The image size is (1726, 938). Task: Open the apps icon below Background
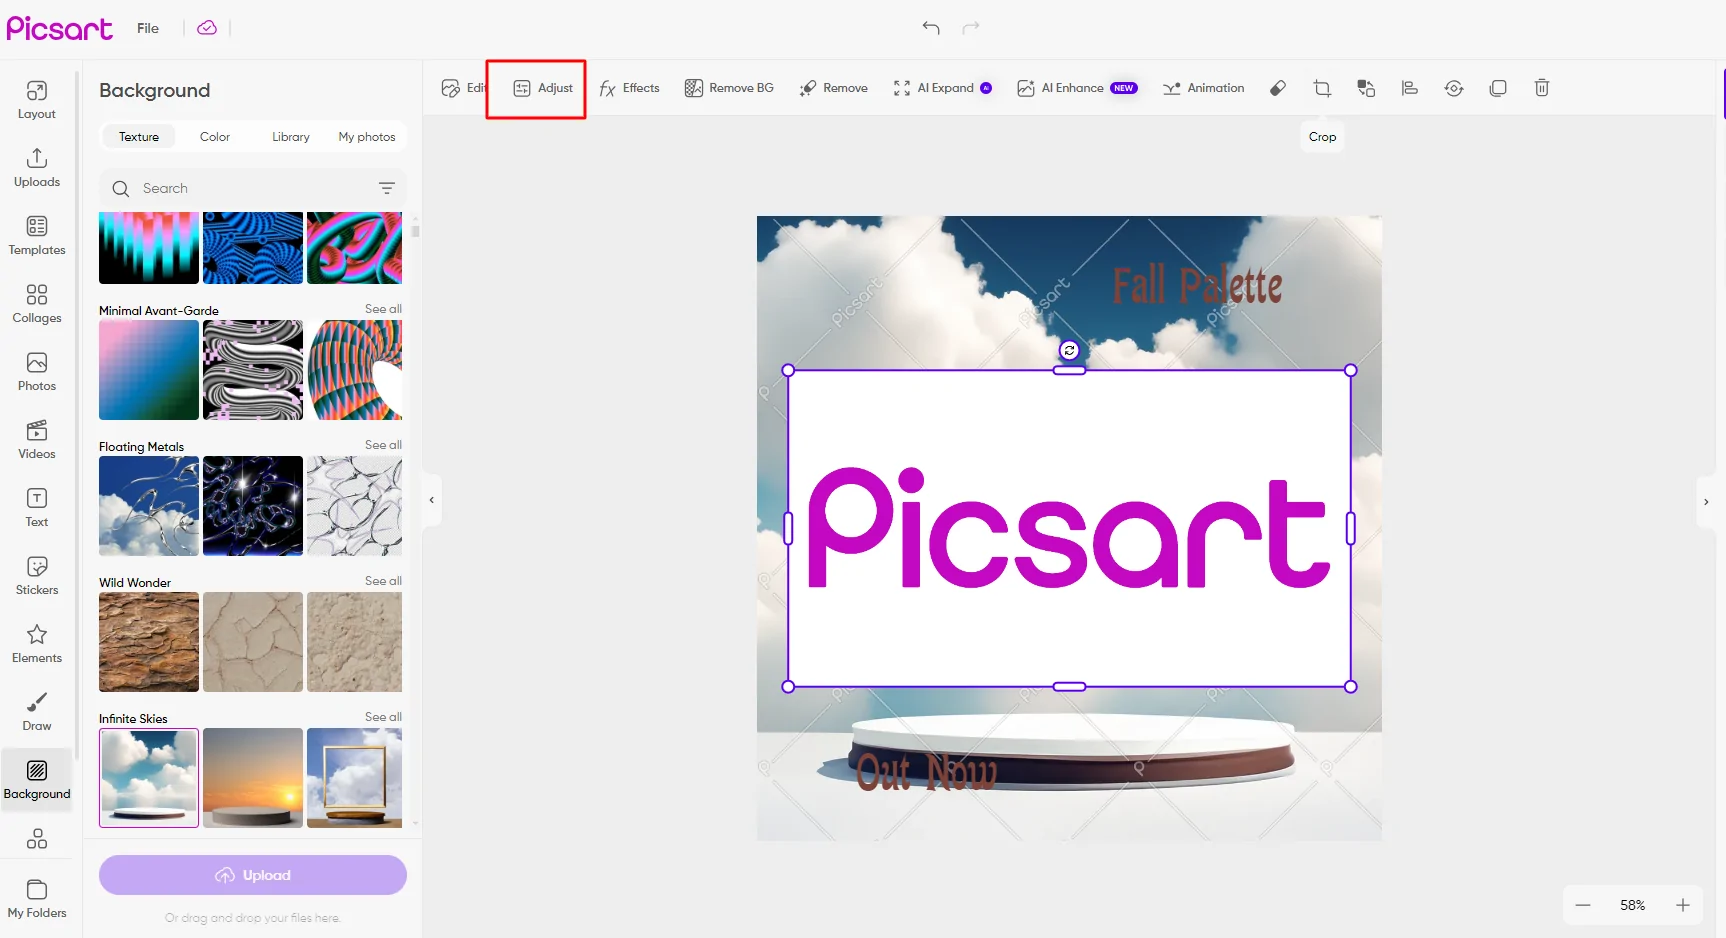point(37,838)
